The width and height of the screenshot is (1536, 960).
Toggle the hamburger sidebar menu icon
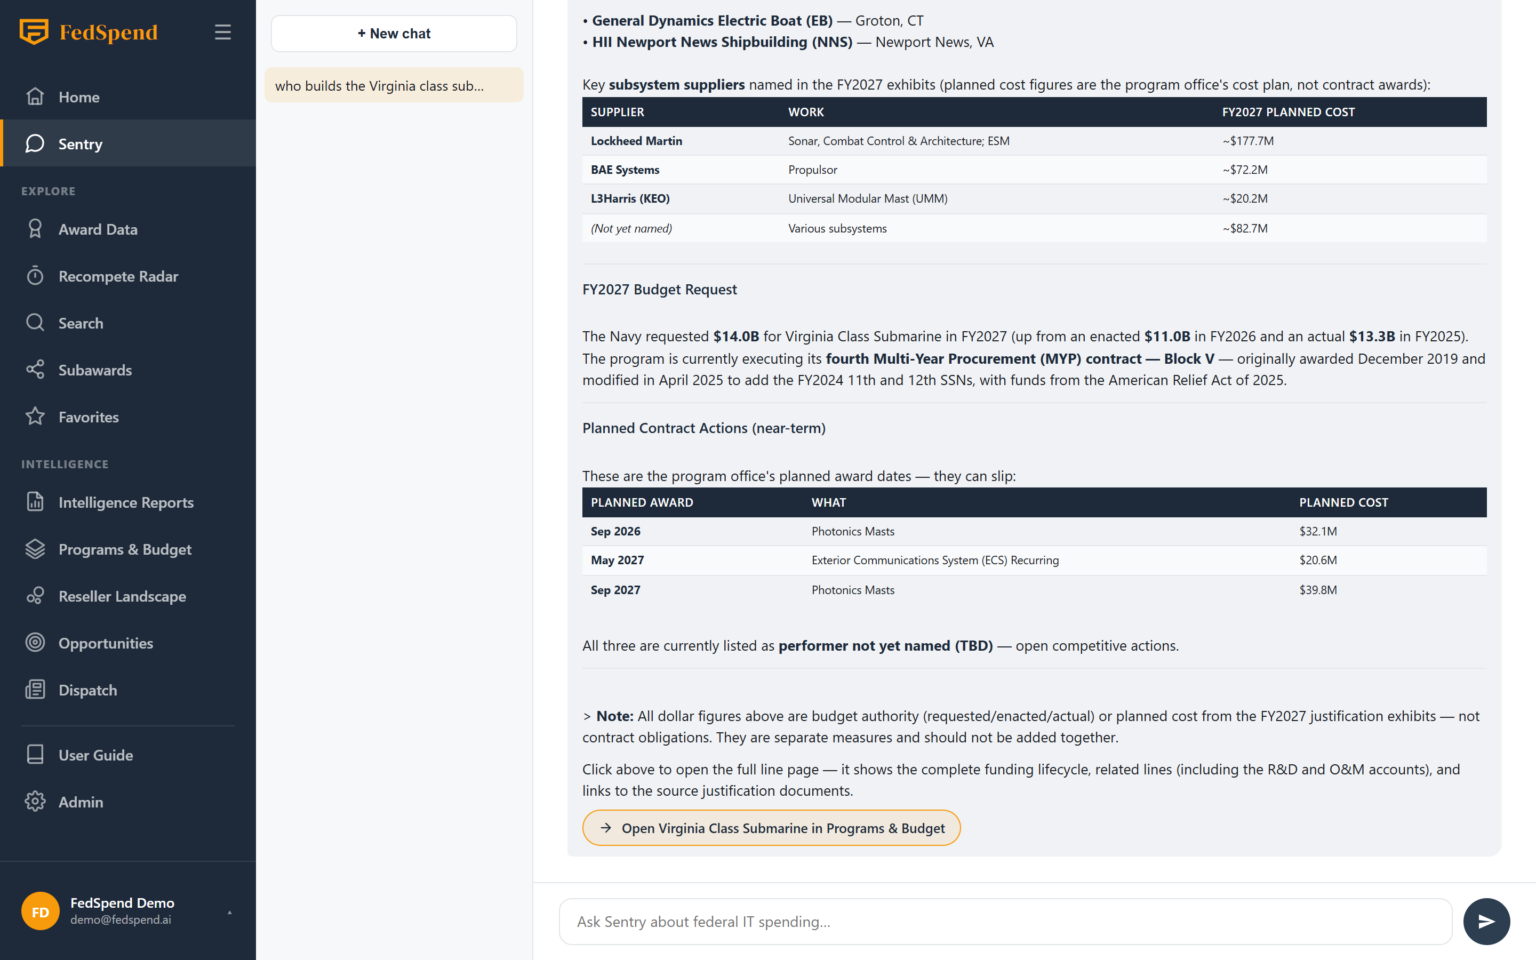(x=223, y=32)
